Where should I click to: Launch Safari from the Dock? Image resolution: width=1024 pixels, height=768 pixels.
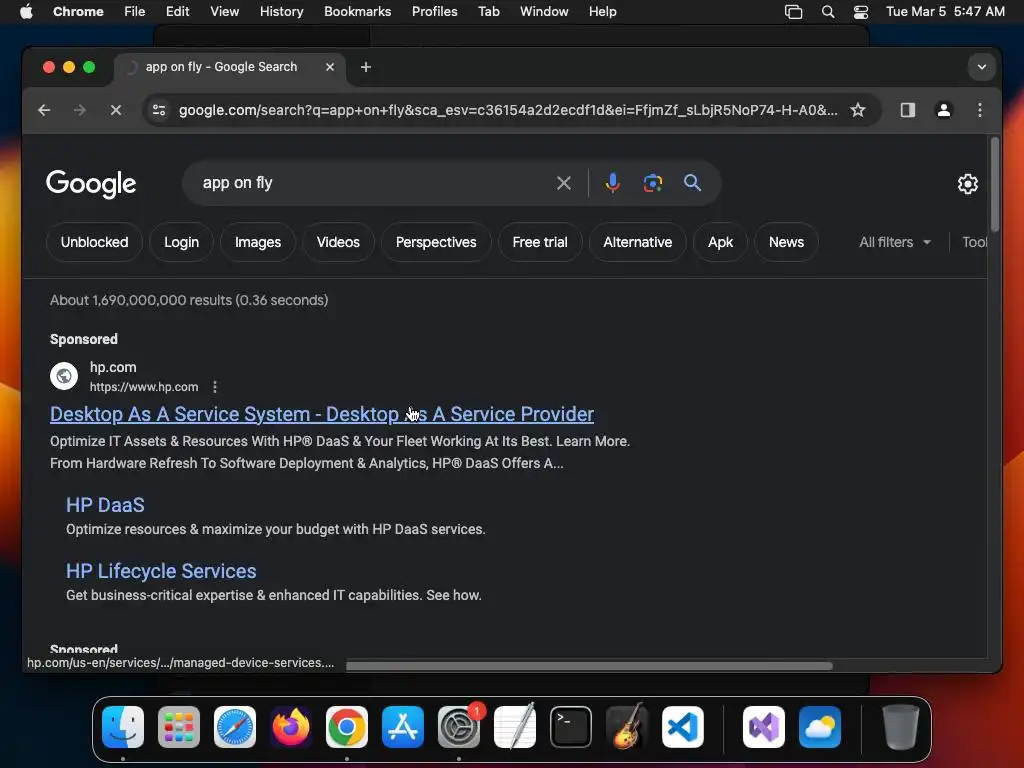235,727
